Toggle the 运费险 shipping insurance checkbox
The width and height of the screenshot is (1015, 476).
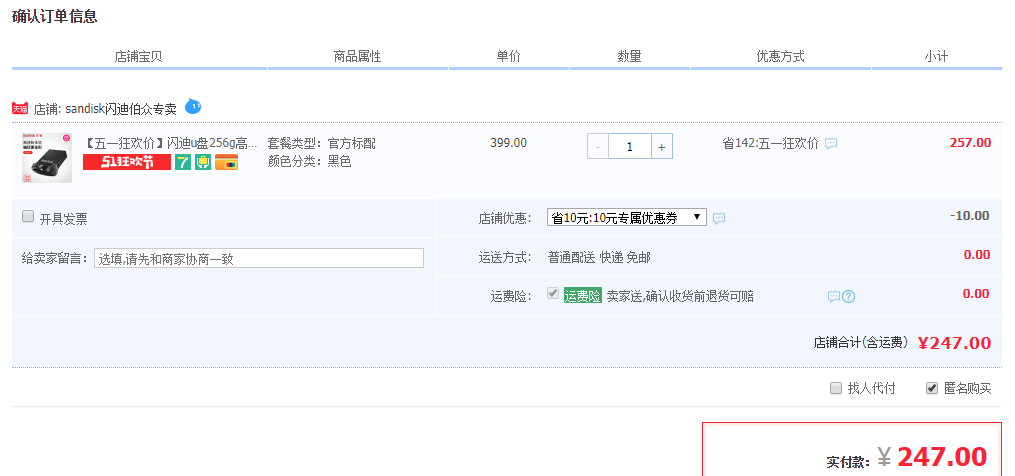[553, 293]
